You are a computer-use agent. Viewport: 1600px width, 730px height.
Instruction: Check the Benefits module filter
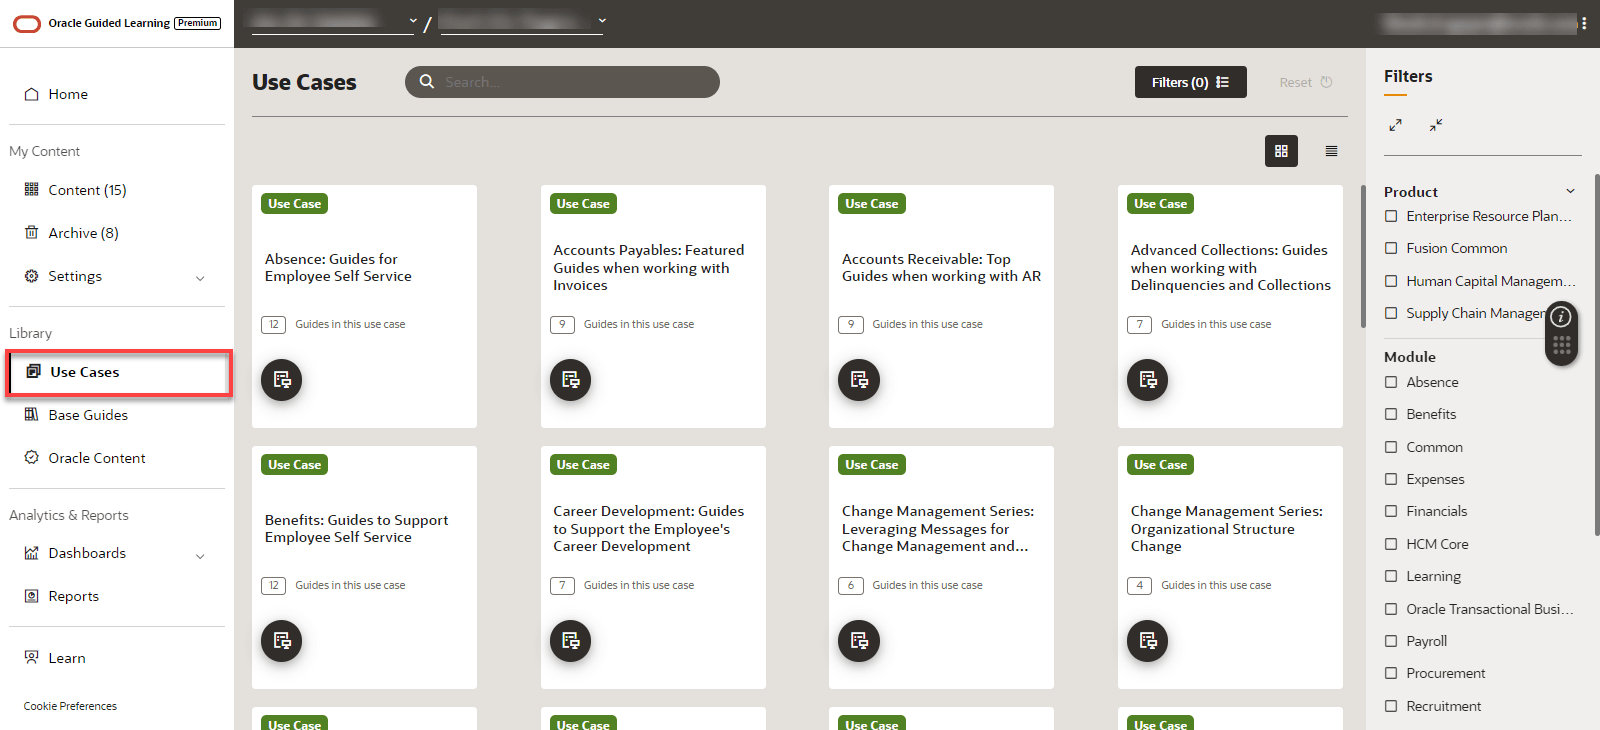(1391, 414)
